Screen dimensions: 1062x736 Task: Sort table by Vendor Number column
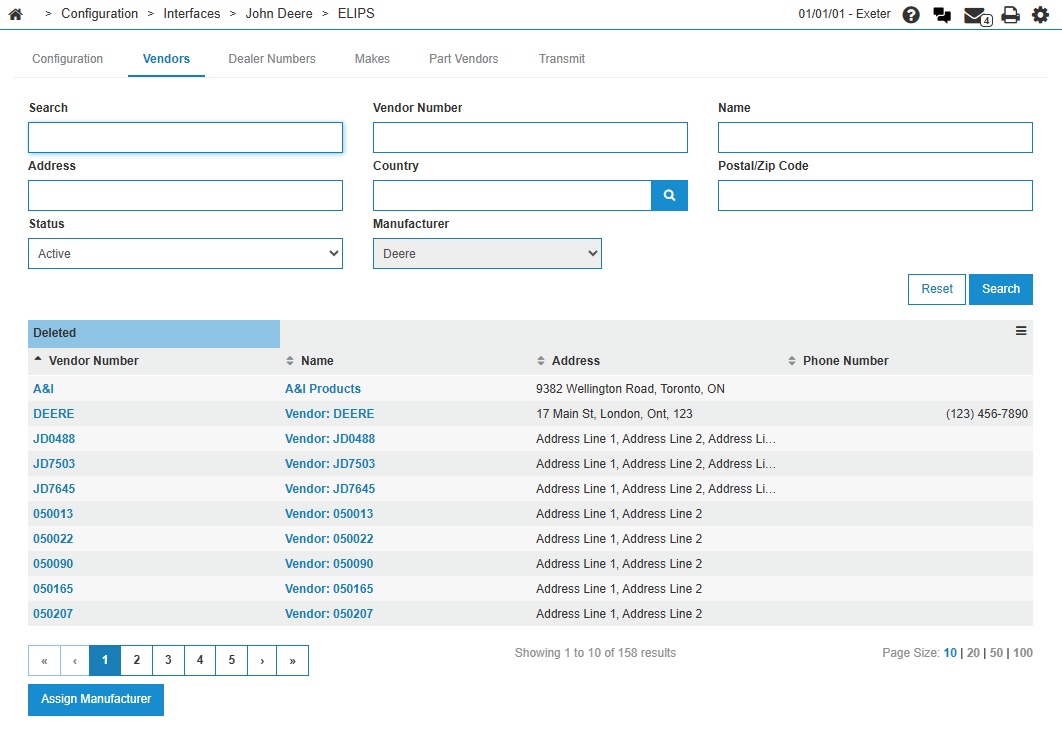coord(94,361)
